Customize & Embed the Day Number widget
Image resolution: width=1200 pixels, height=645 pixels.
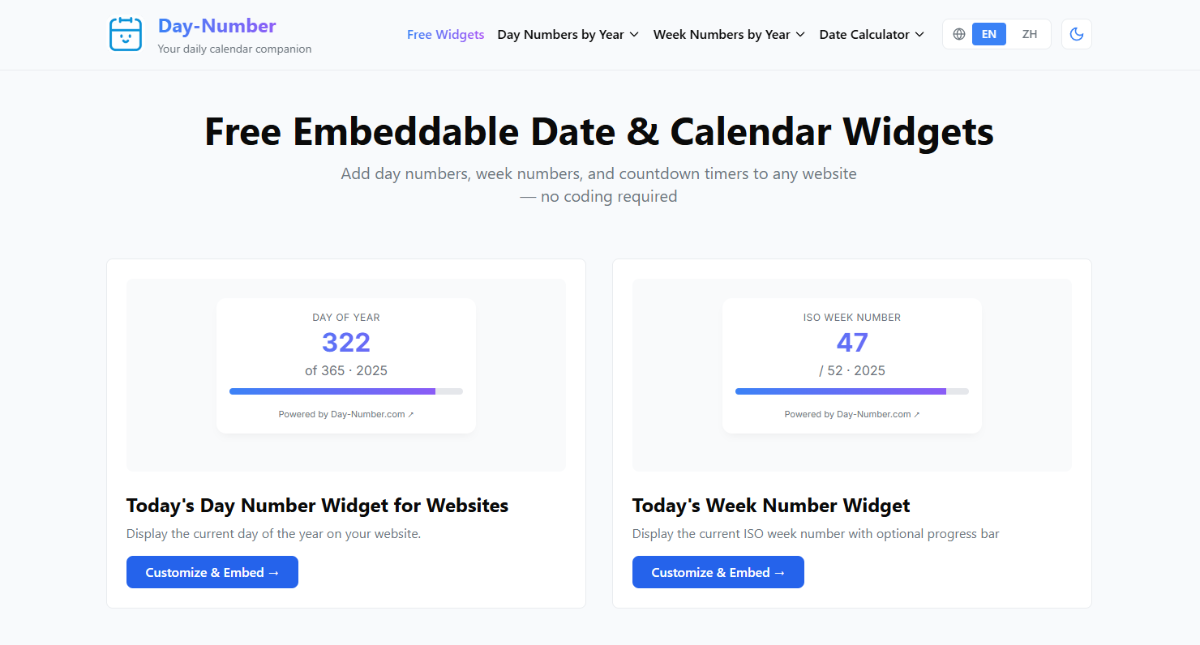pyautogui.click(x=212, y=572)
